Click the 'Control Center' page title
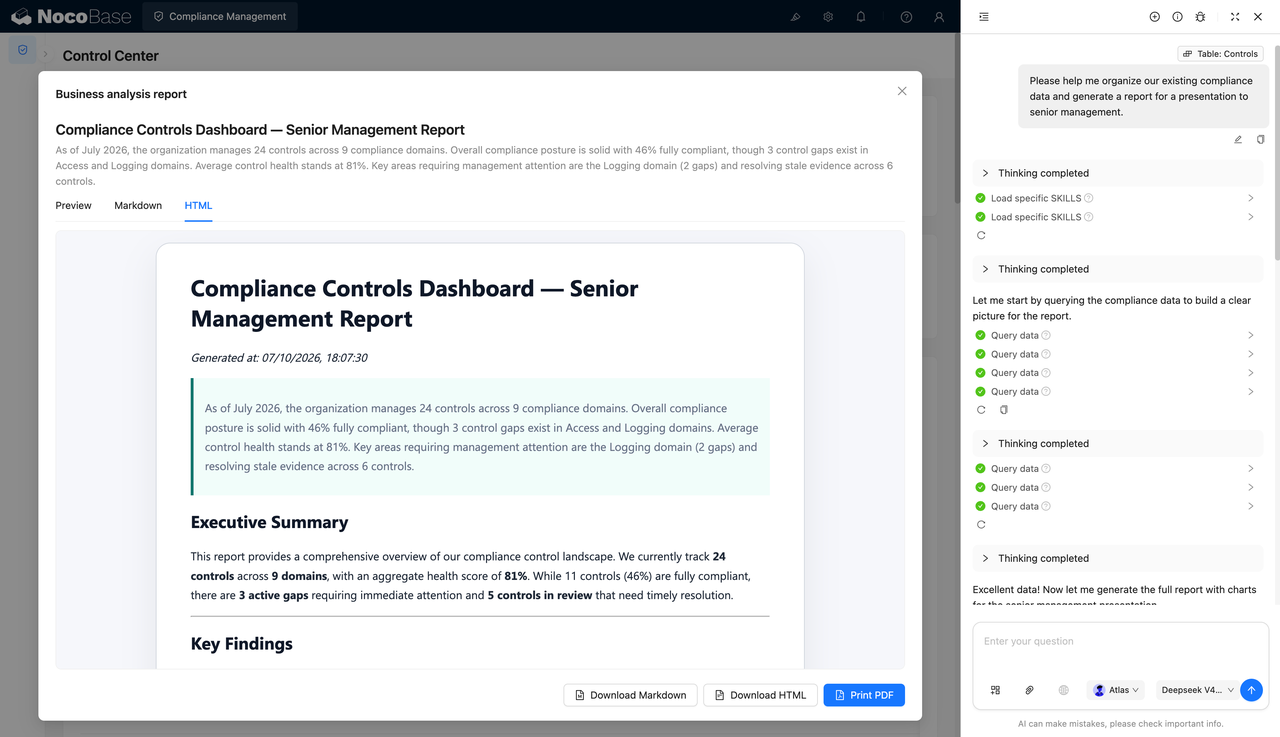This screenshot has height=737, width=1280. 111,56
